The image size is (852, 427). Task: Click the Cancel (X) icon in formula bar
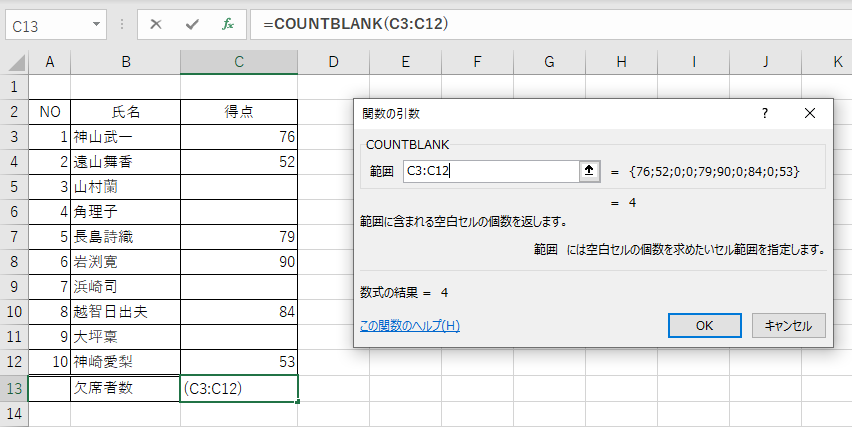[156, 24]
